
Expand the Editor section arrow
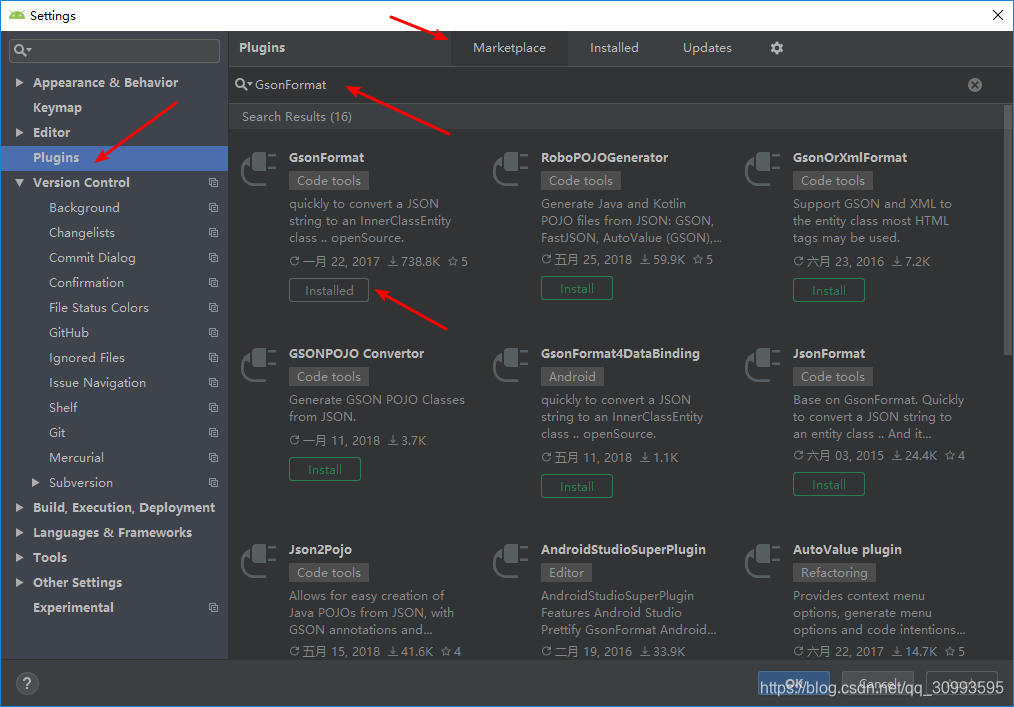(19, 133)
